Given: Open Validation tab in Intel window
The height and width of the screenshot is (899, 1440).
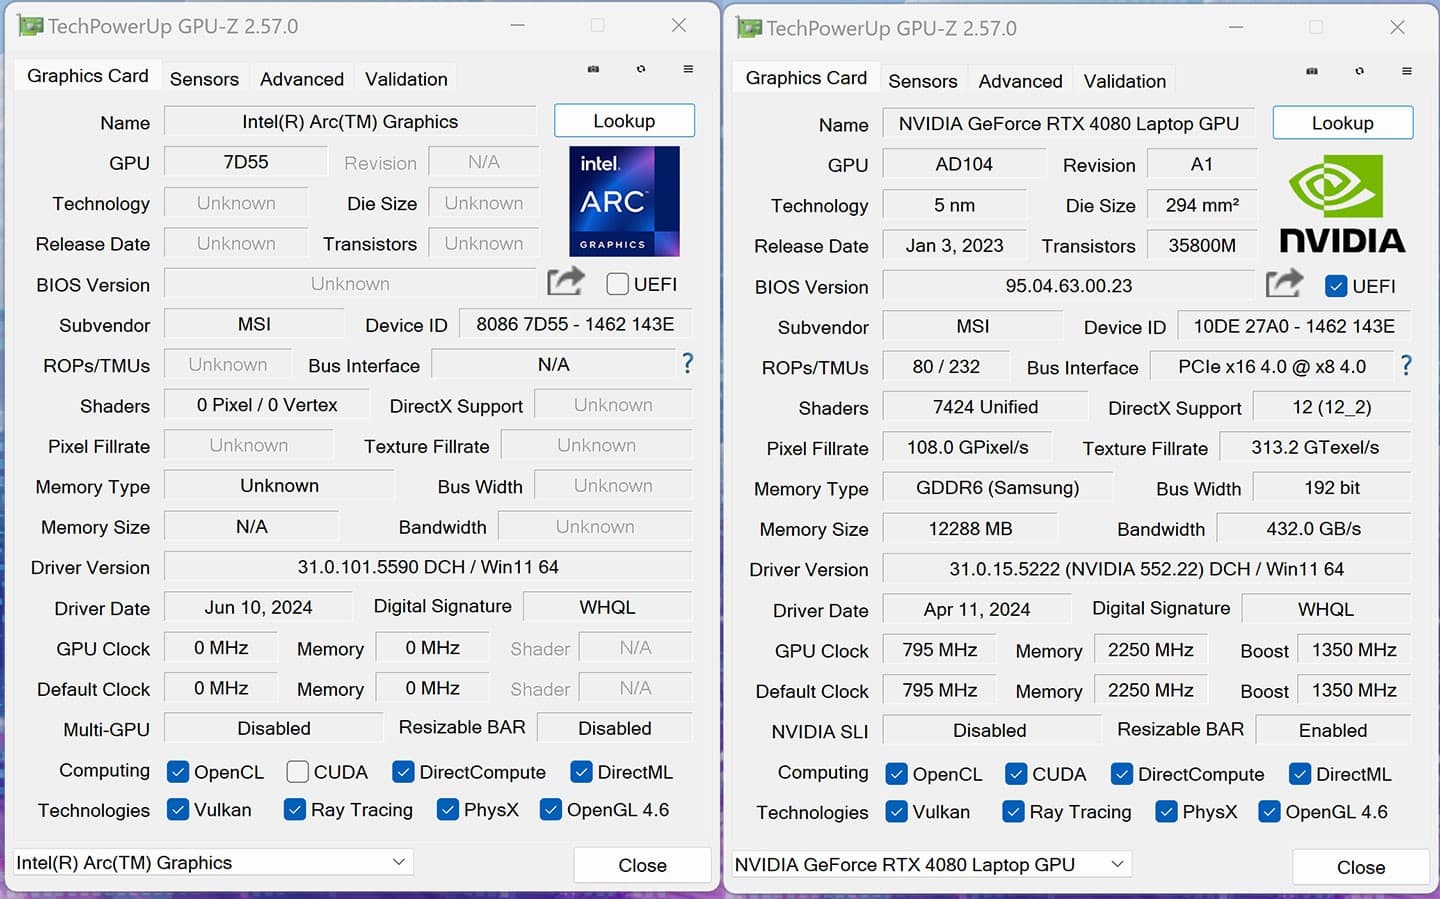Looking at the screenshot, I should click(x=406, y=79).
